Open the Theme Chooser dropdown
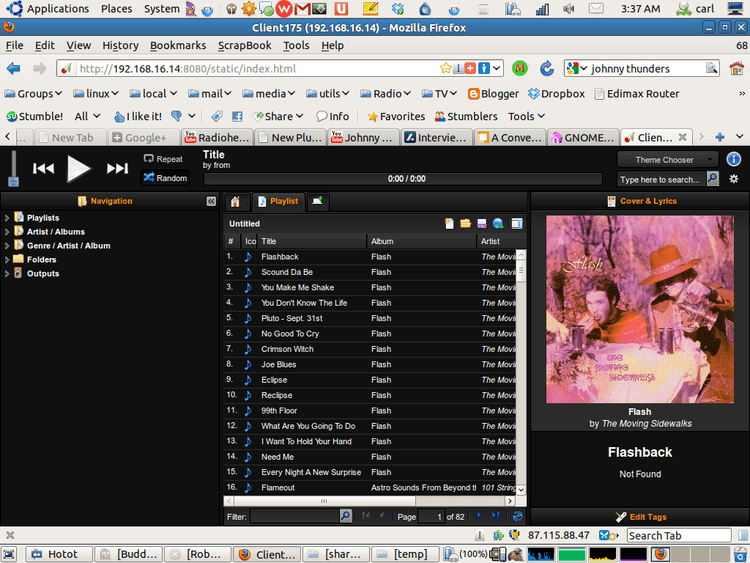750x563 pixels. [667, 160]
